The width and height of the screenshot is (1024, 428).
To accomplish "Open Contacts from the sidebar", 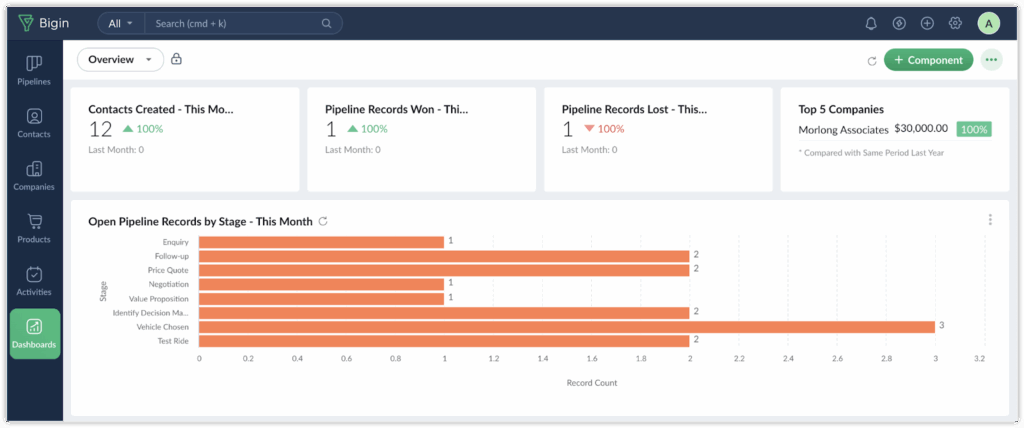I will point(34,123).
